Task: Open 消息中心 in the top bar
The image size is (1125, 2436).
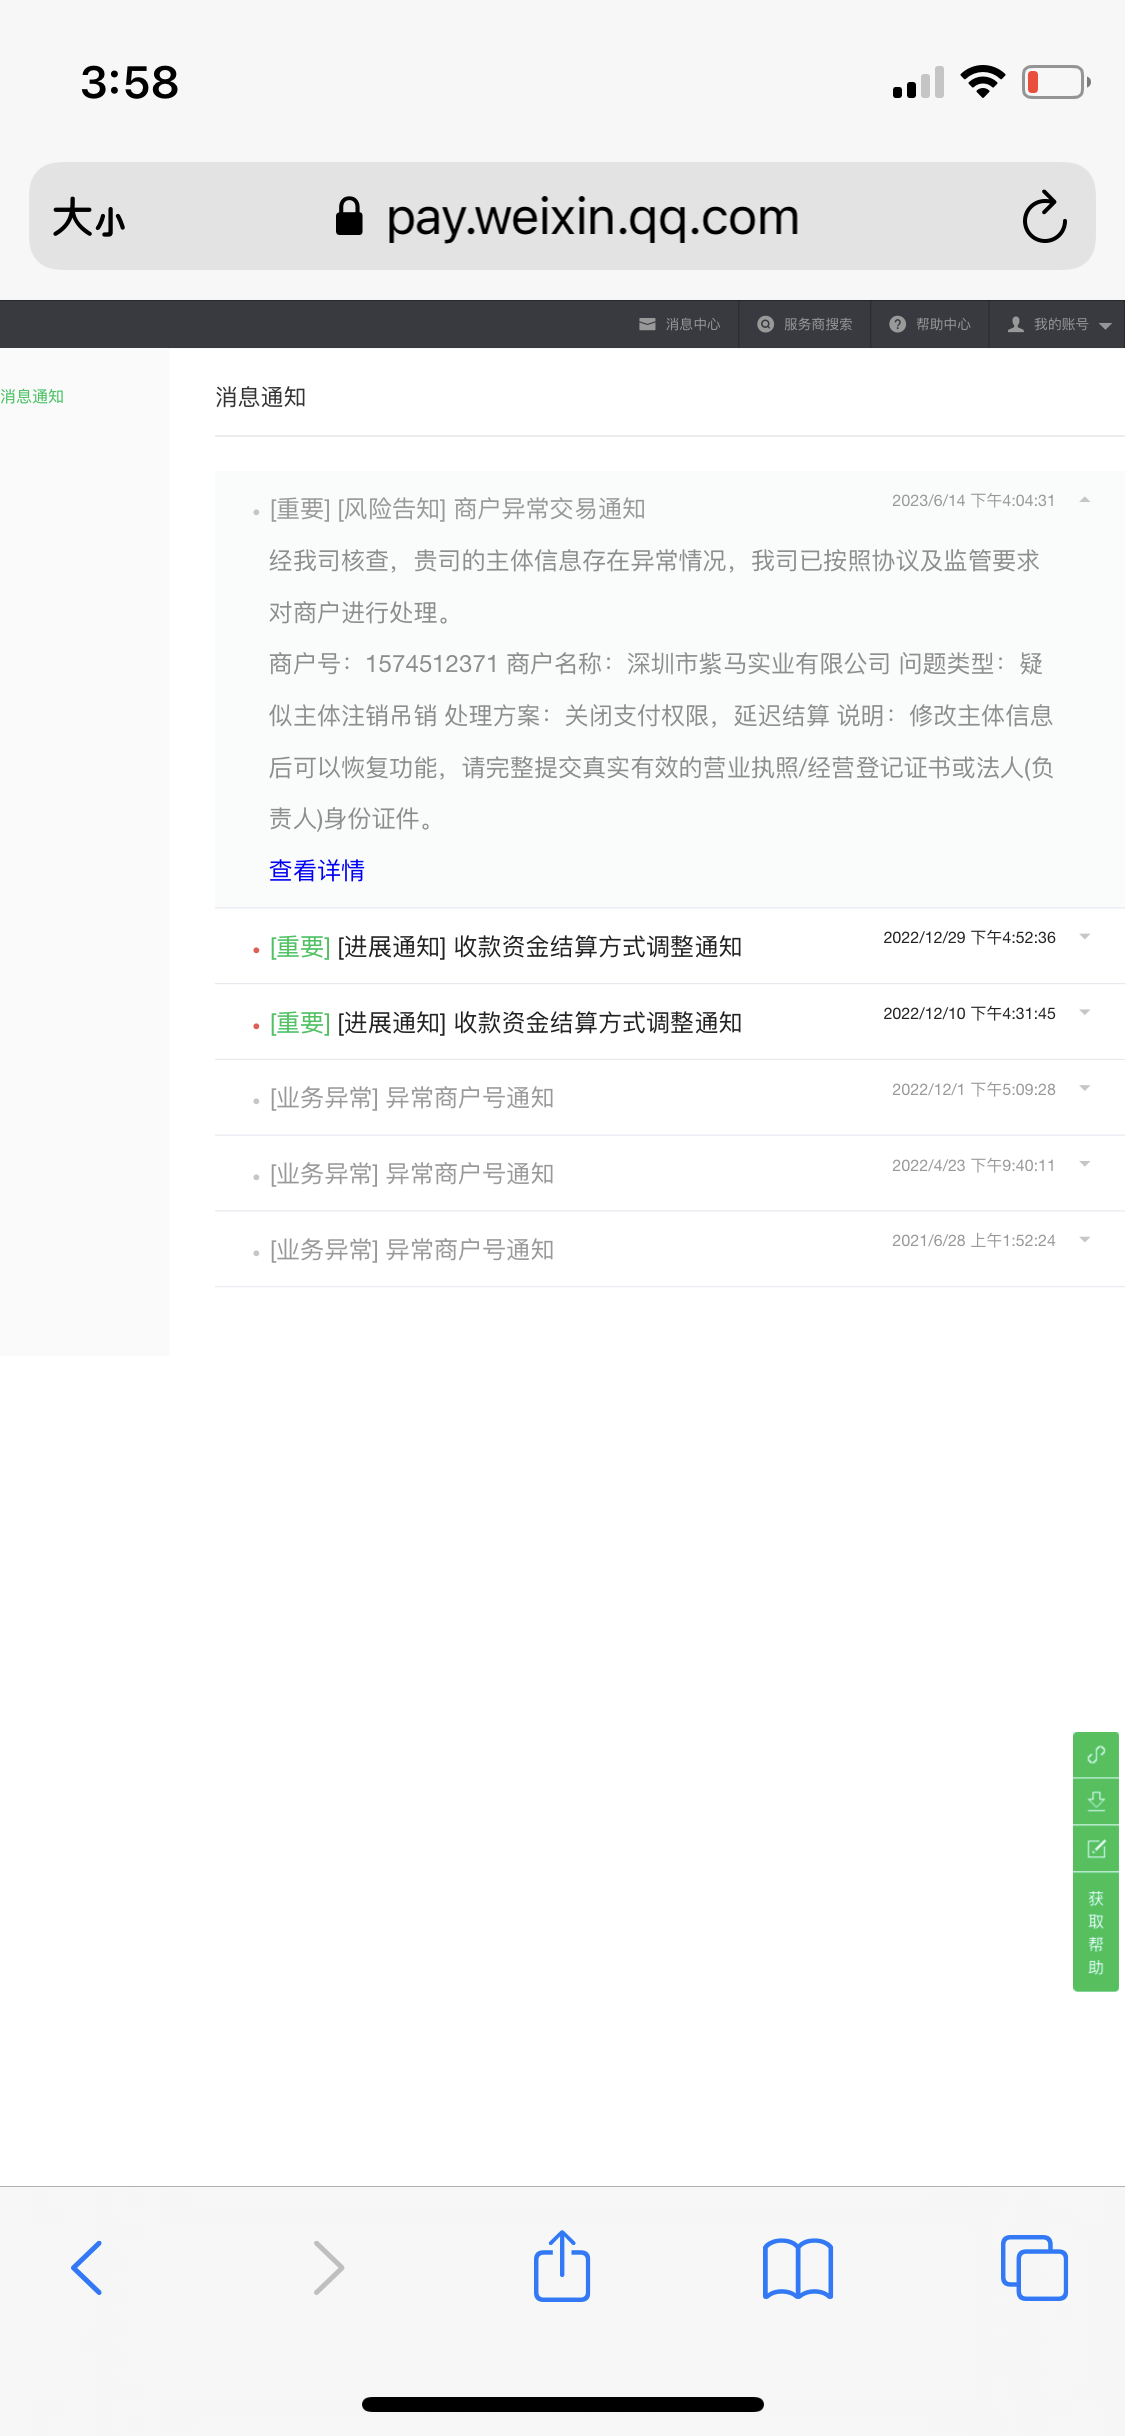Action: (680, 324)
